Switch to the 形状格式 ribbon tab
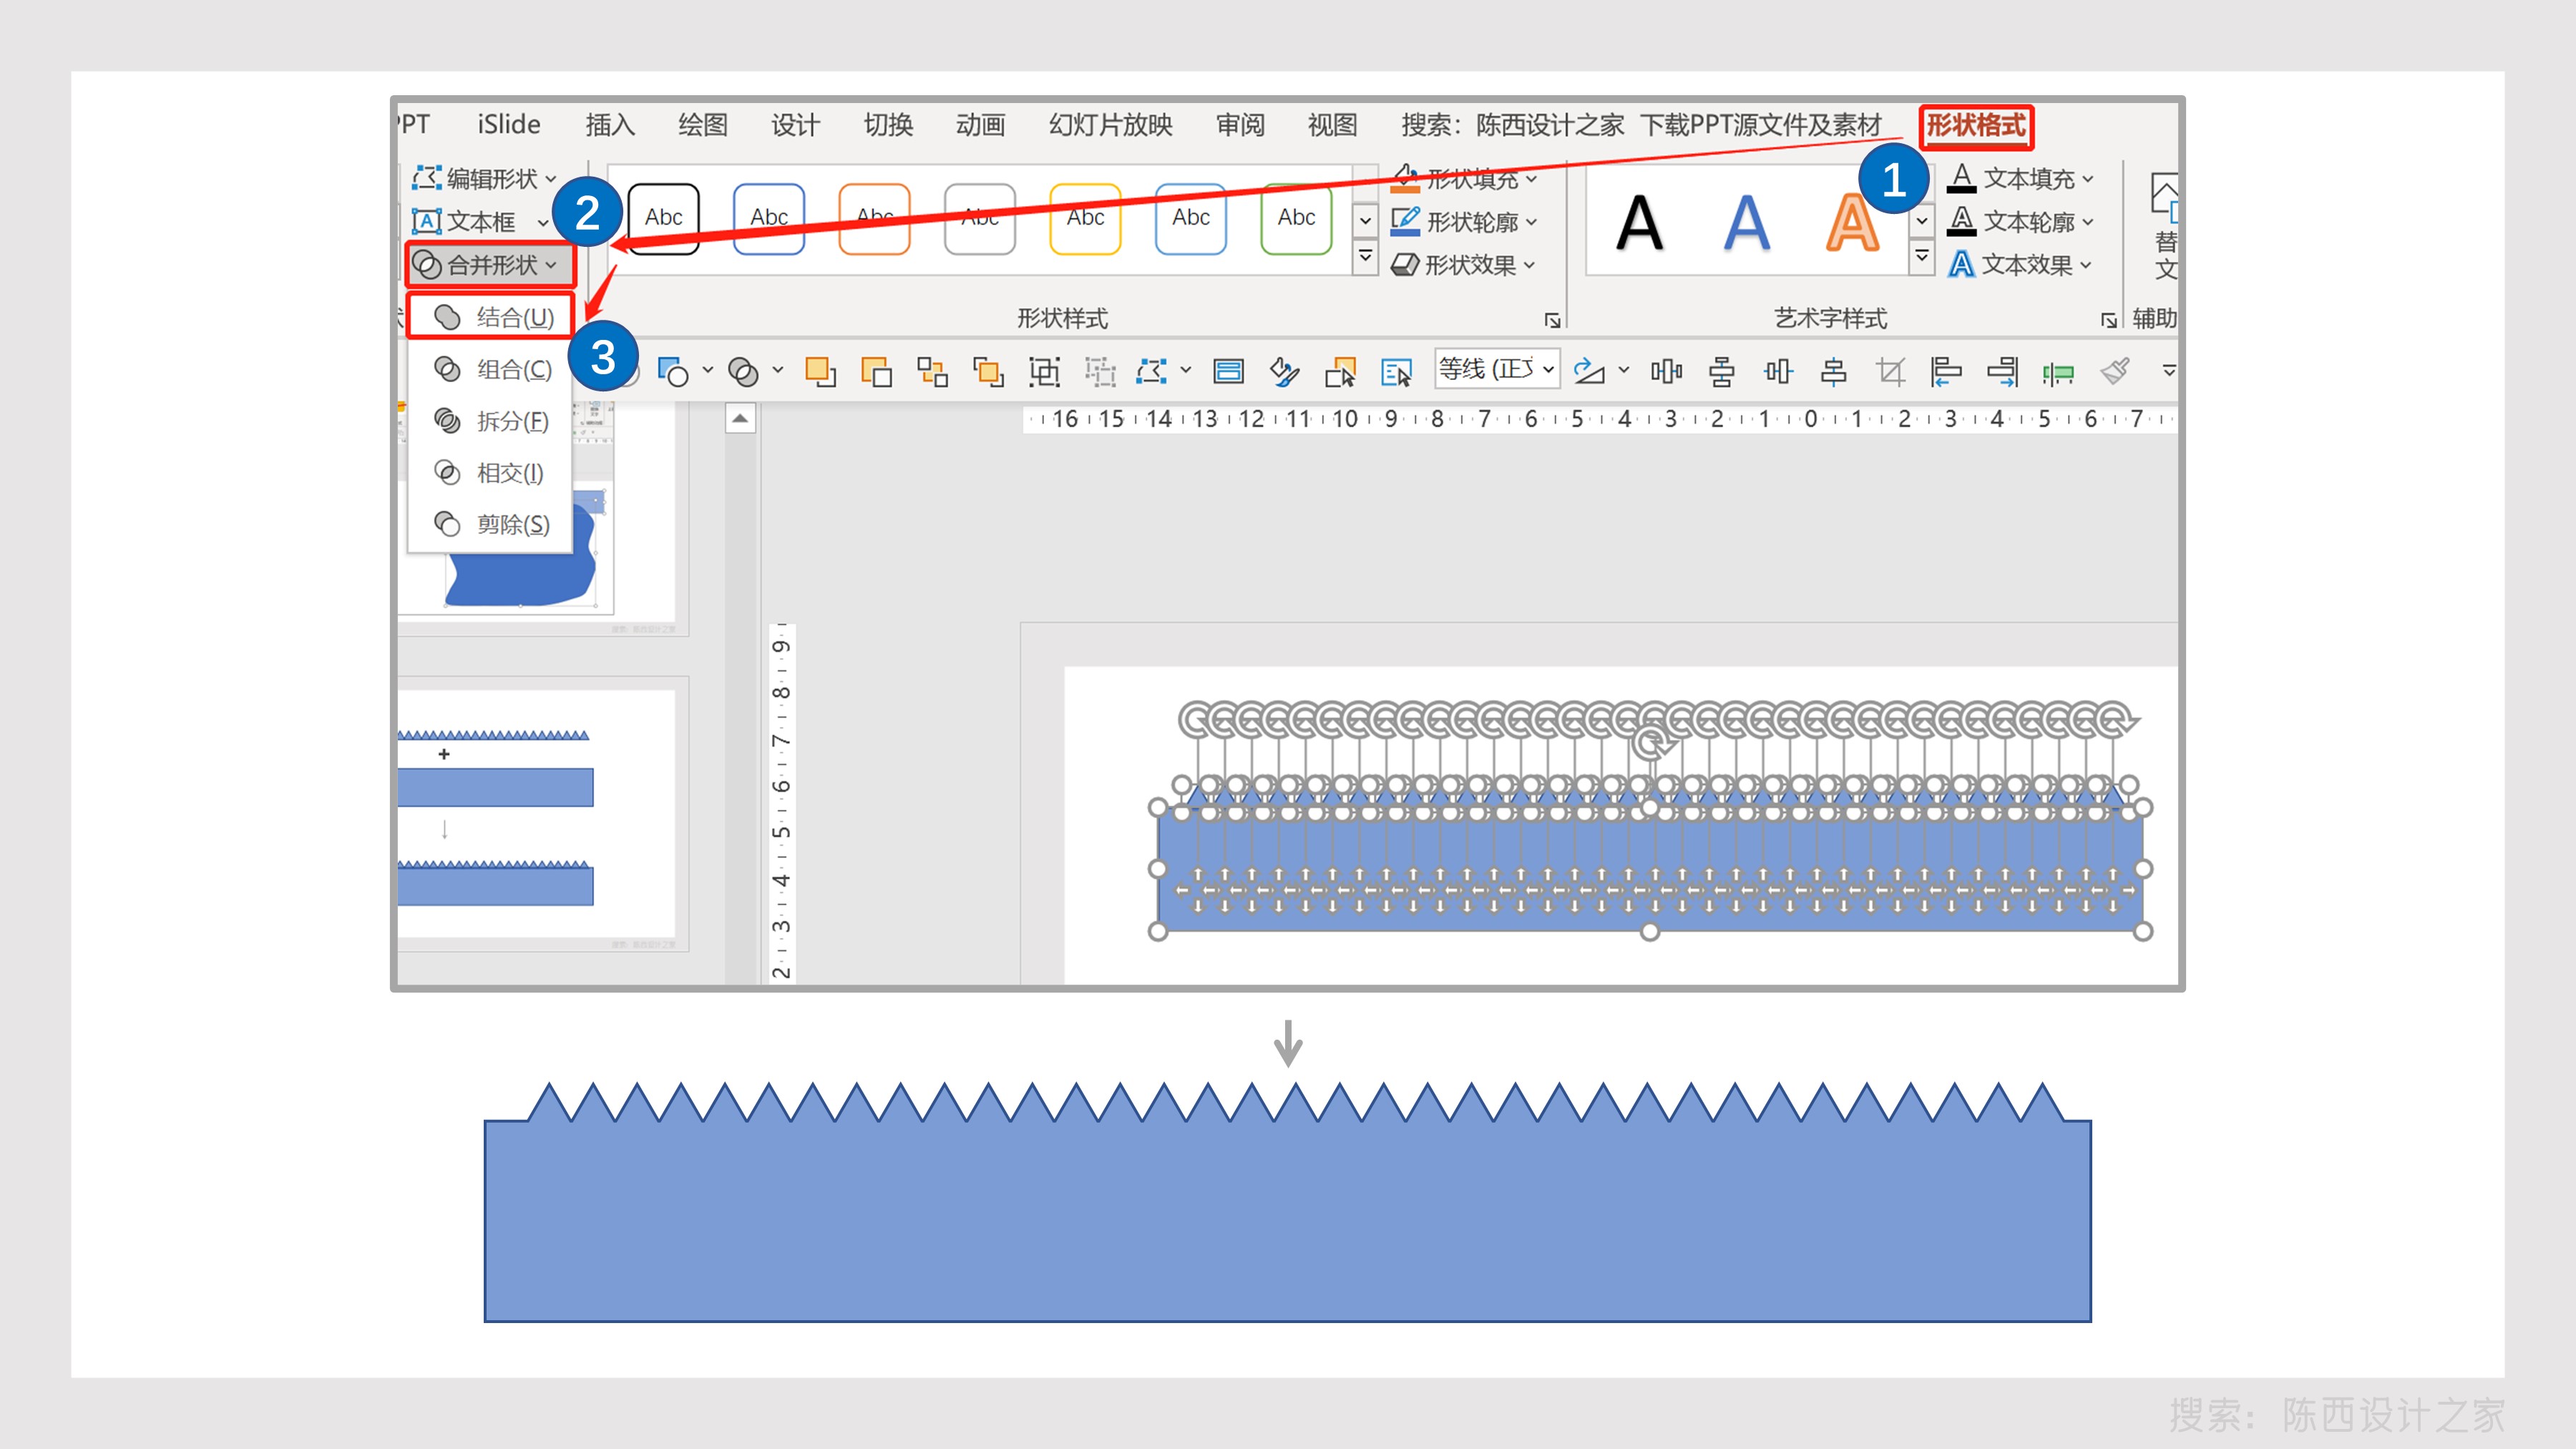Viewport: 2576px width, 1449px height. [1975, 126]
